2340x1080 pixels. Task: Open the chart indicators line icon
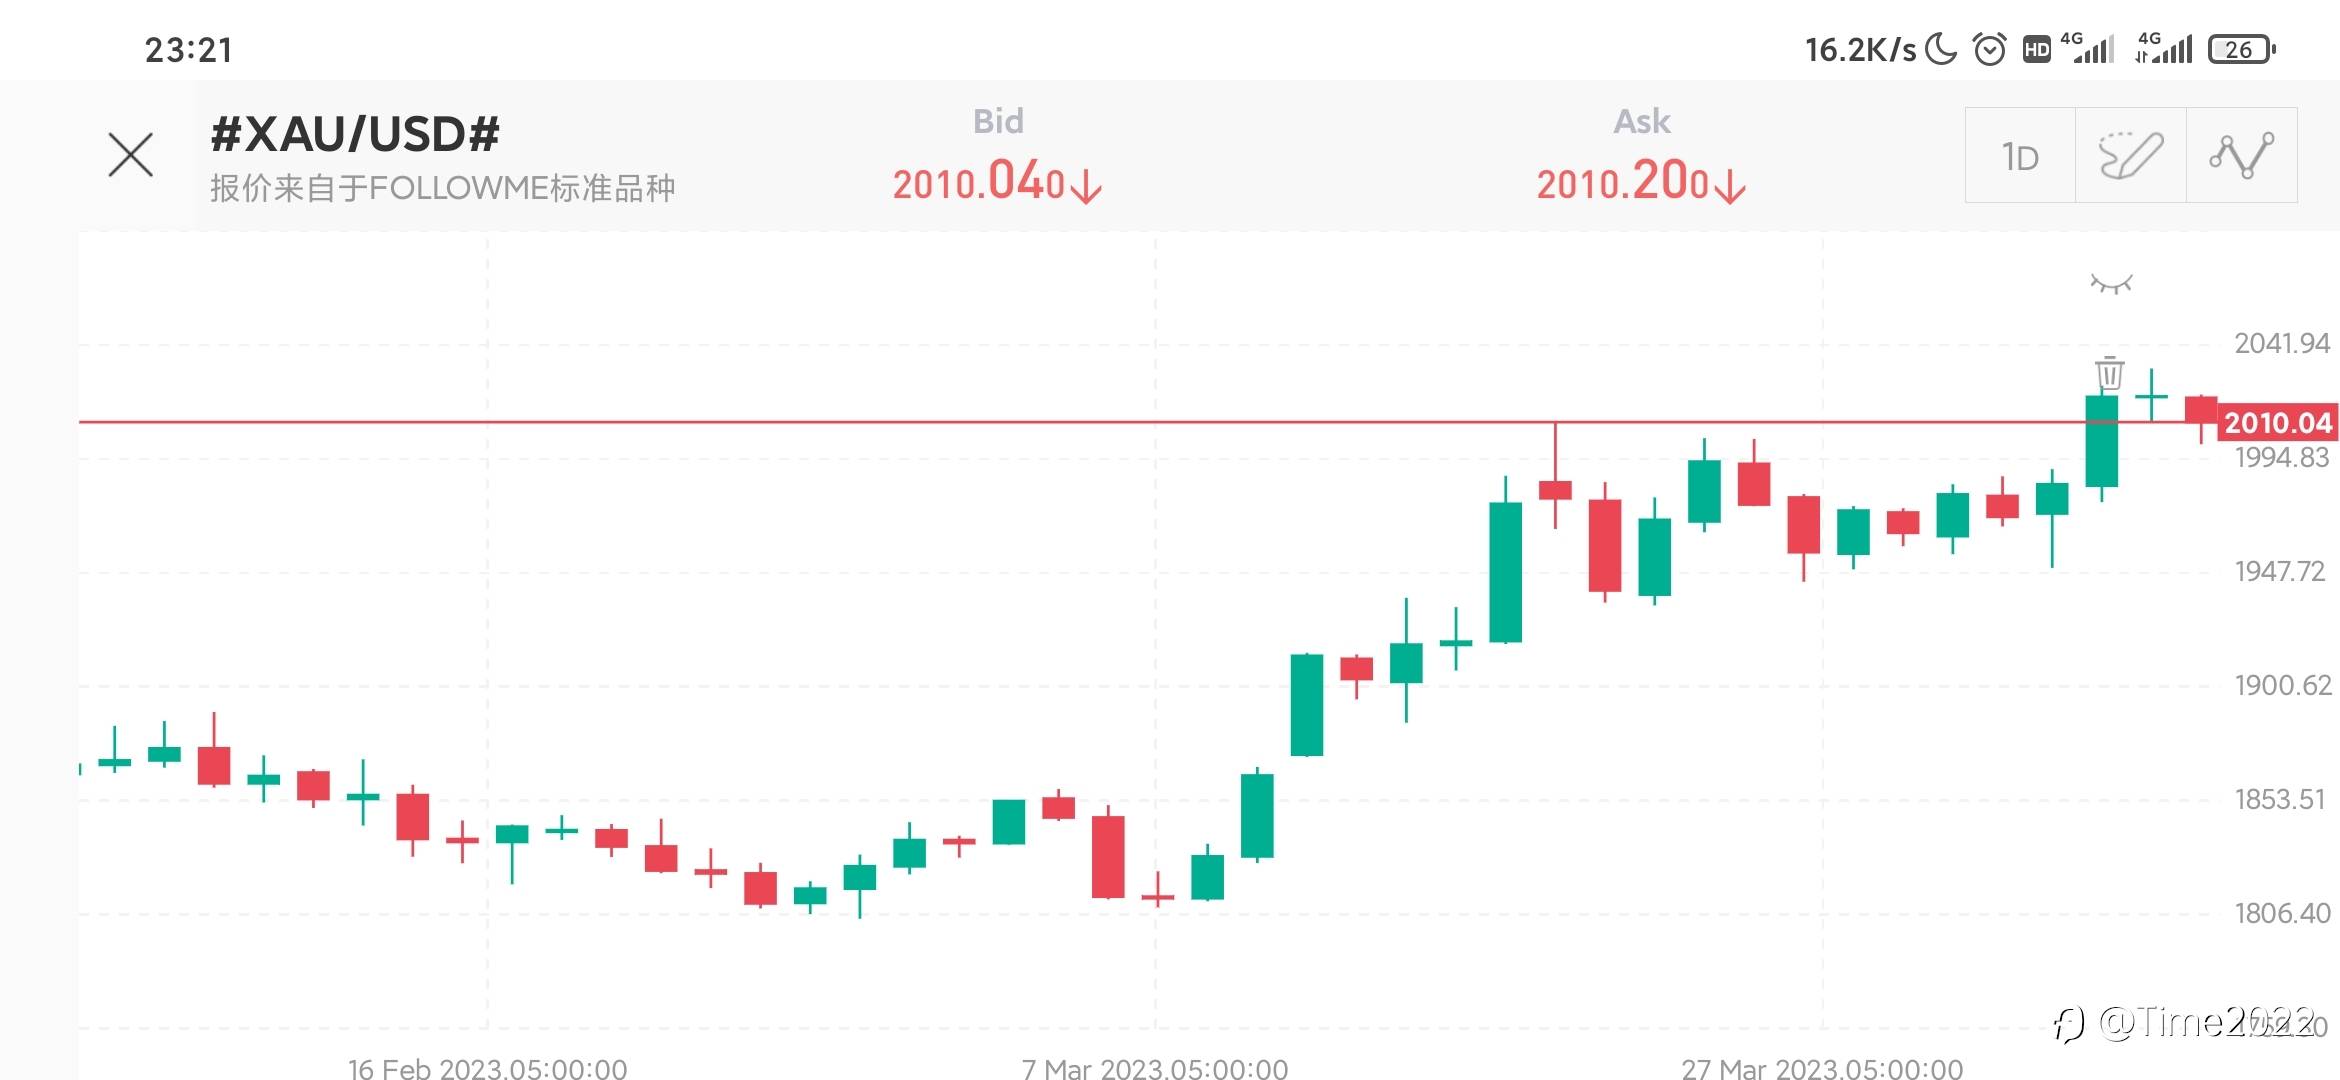(2241, 155)
